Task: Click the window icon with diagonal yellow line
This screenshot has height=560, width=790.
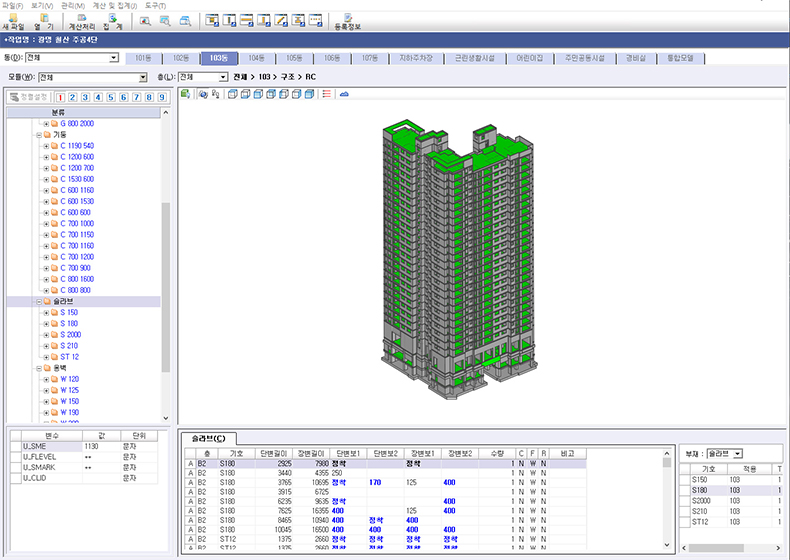Action: point(281,21)
